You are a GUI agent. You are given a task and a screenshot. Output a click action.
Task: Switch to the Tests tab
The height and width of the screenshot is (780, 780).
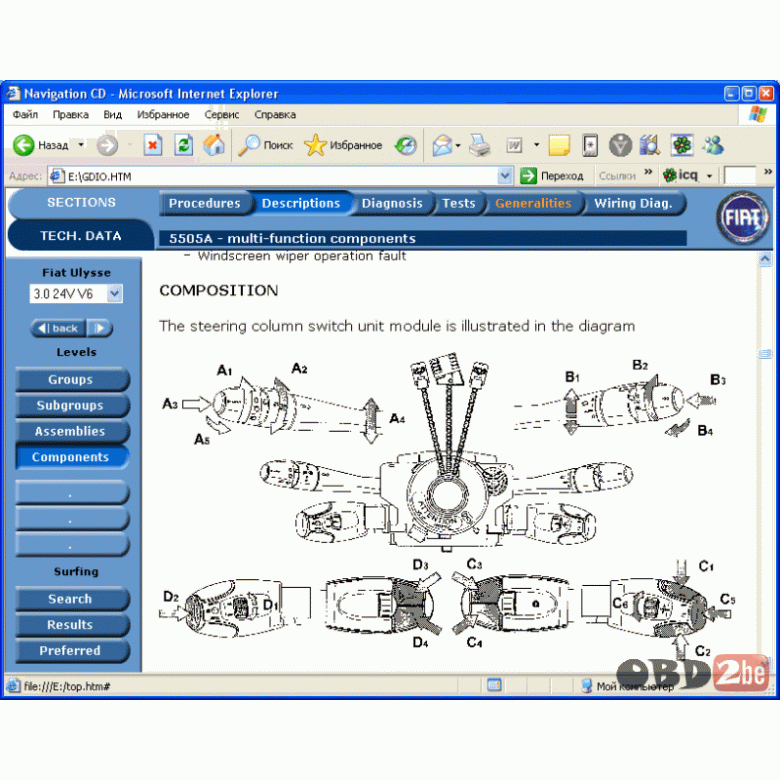pyautogui.click(x=459, y=203)
